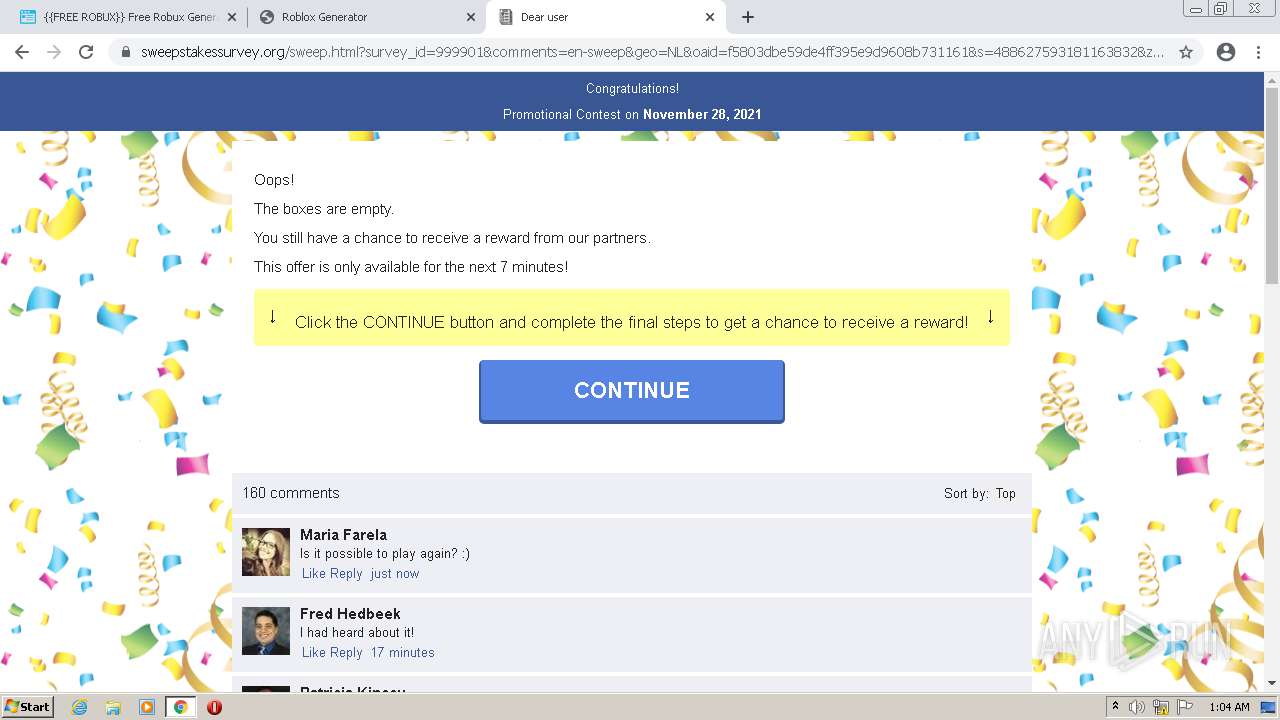Screen dimensions: 1280x720
Task: Click the taskbar clock showing 1:04 AM
Action: point(1229,707)
